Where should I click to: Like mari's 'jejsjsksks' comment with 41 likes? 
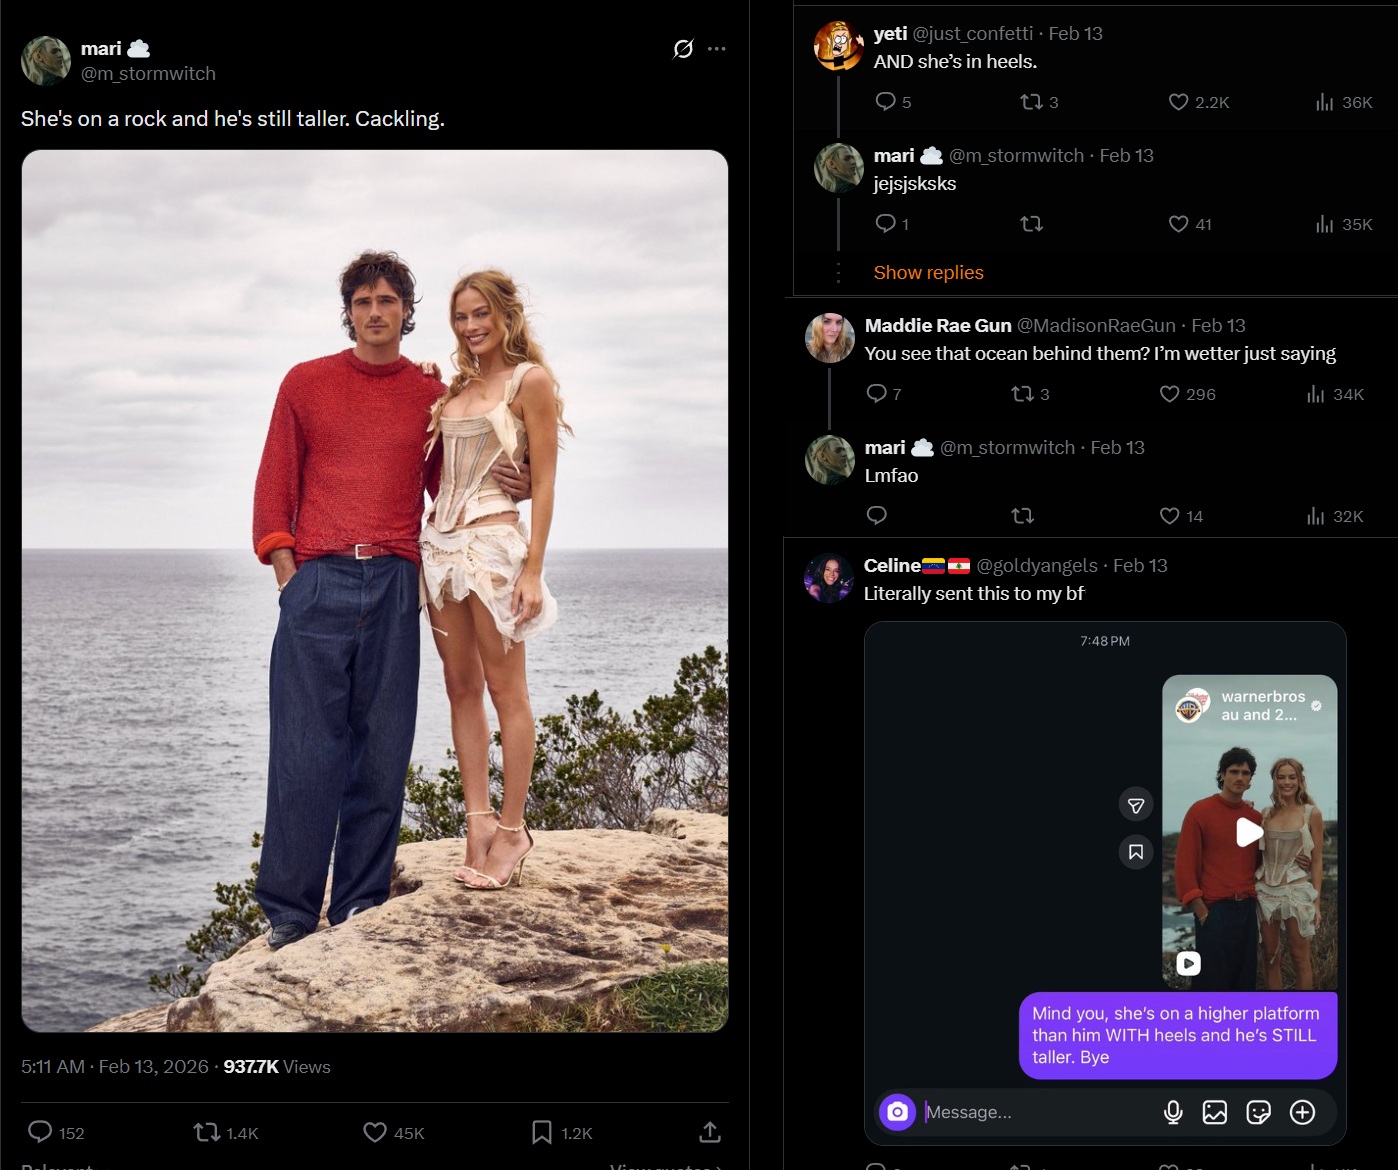[1179, 224]
